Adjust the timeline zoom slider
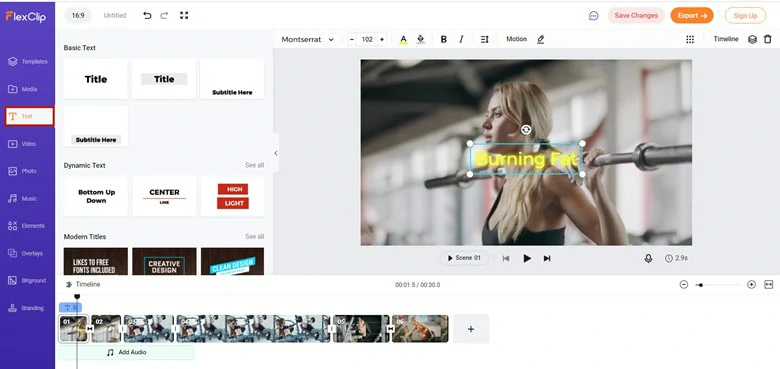Image resolution: width=780 pixels, height=369 pixels. click(717, 284)
